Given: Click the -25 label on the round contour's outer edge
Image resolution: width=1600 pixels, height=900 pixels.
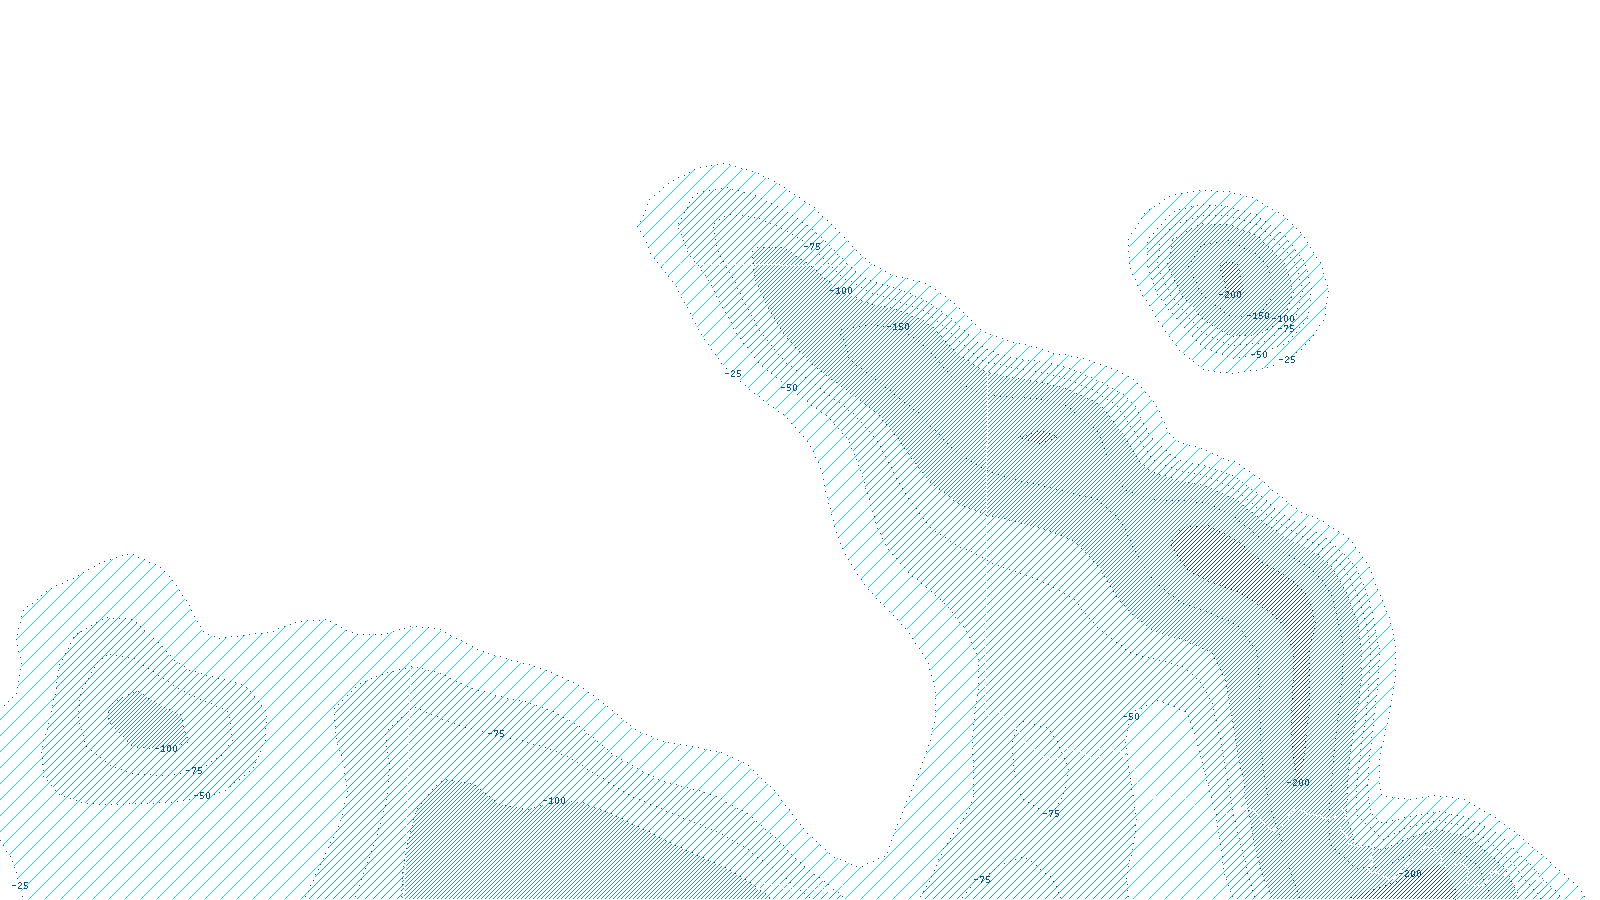Looking at the screenshot, I should 1286,360.
